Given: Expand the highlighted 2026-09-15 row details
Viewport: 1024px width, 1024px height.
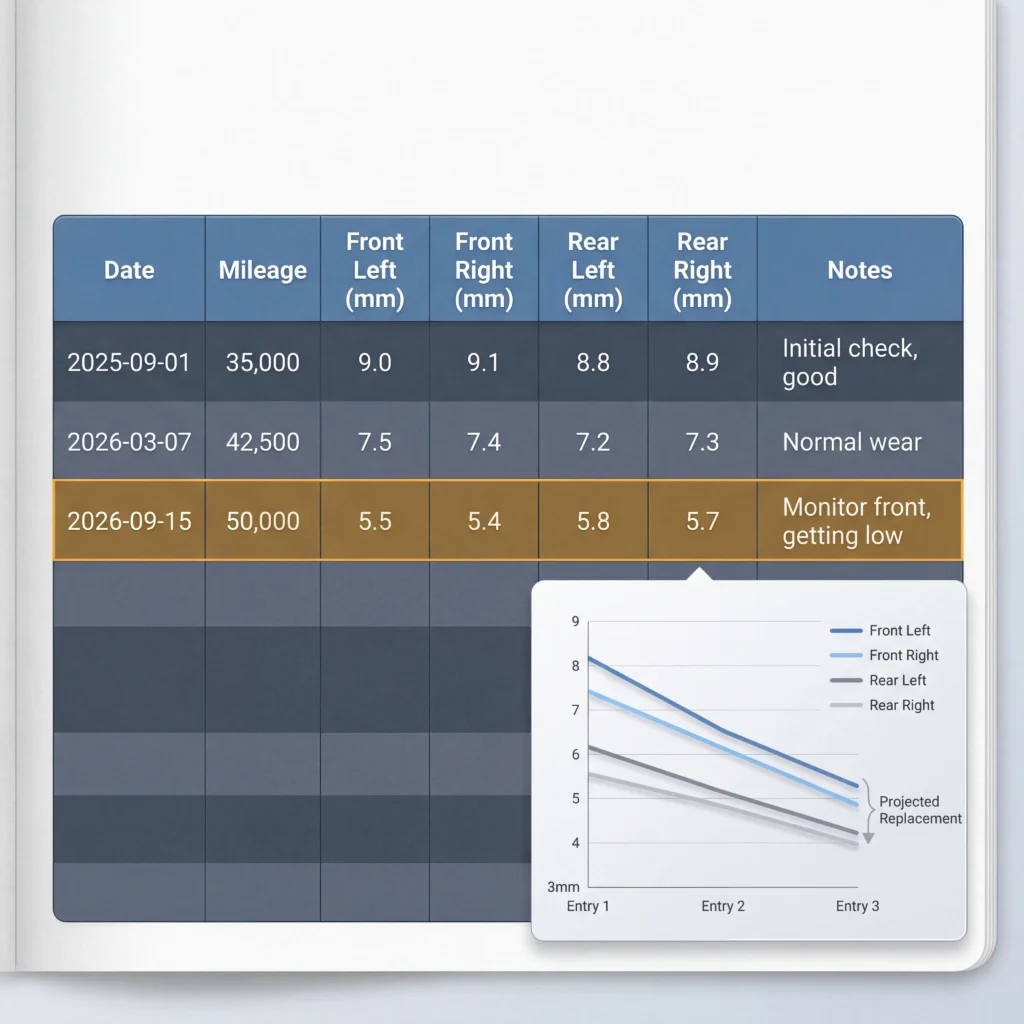Looking at the screenshot, I should pyautogui.click(x=128, y=520).
